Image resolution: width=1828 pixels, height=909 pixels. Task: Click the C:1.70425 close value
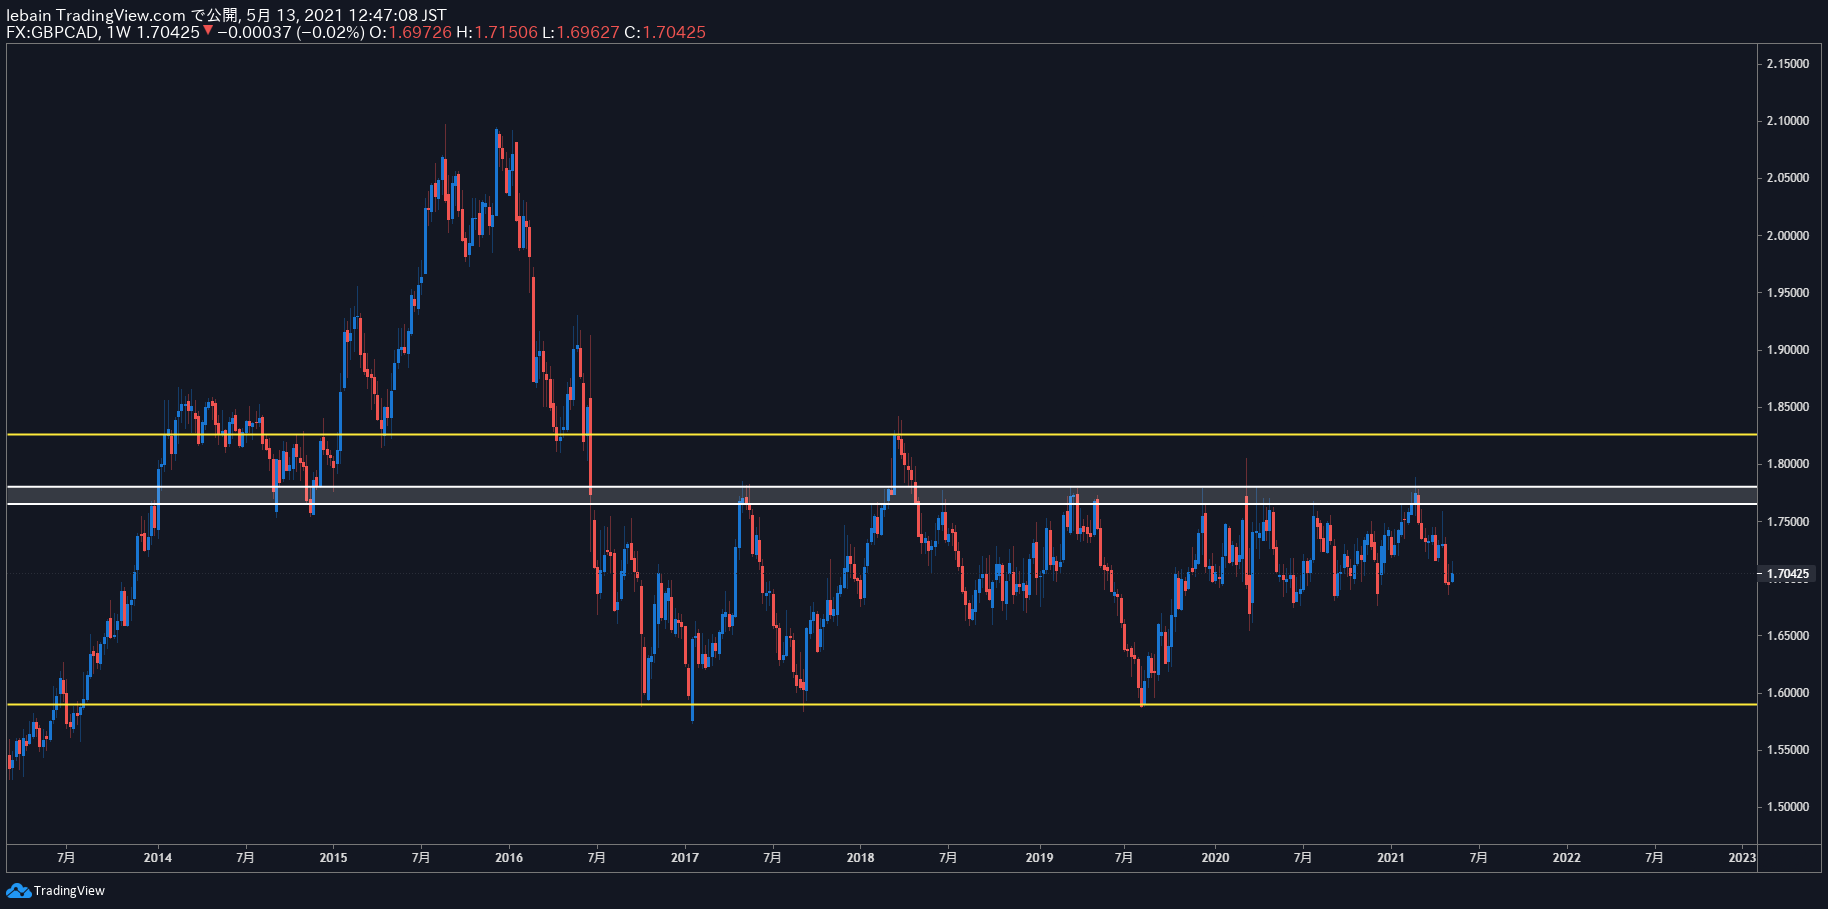point(665,32)
